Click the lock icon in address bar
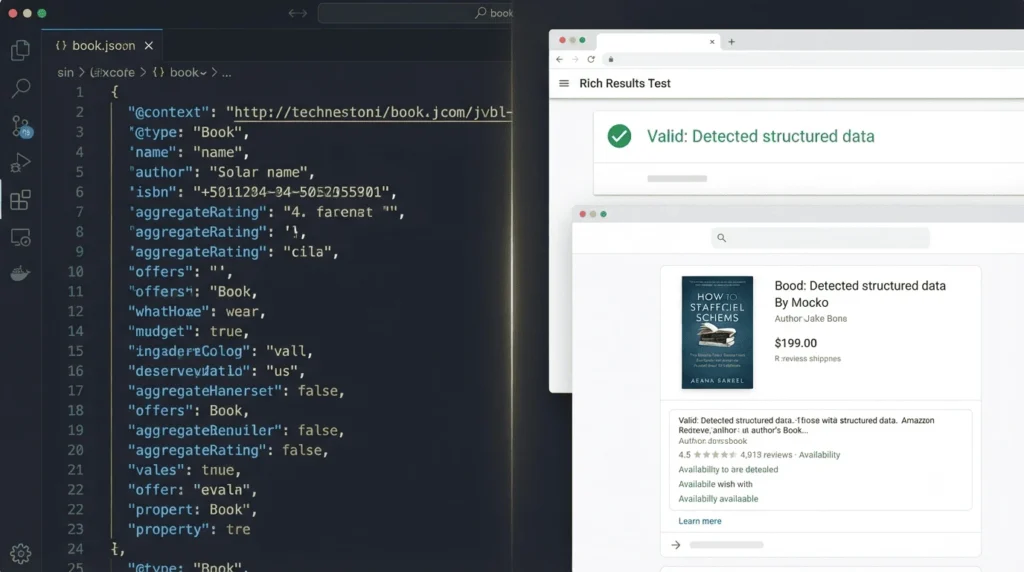 (x=611, y=59)
